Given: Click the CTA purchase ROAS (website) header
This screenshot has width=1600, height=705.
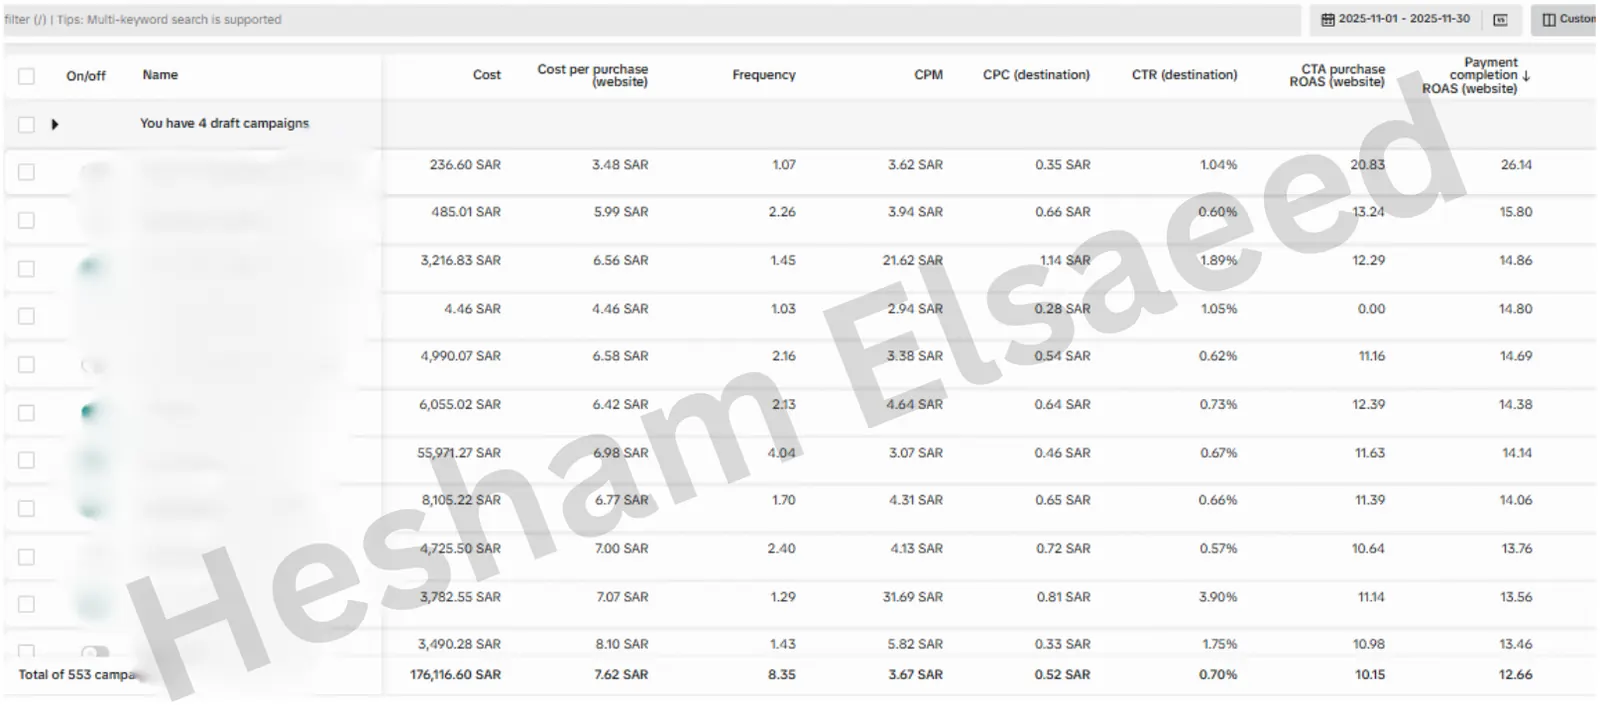Looking at the screenshot, I should point(1337,75).
